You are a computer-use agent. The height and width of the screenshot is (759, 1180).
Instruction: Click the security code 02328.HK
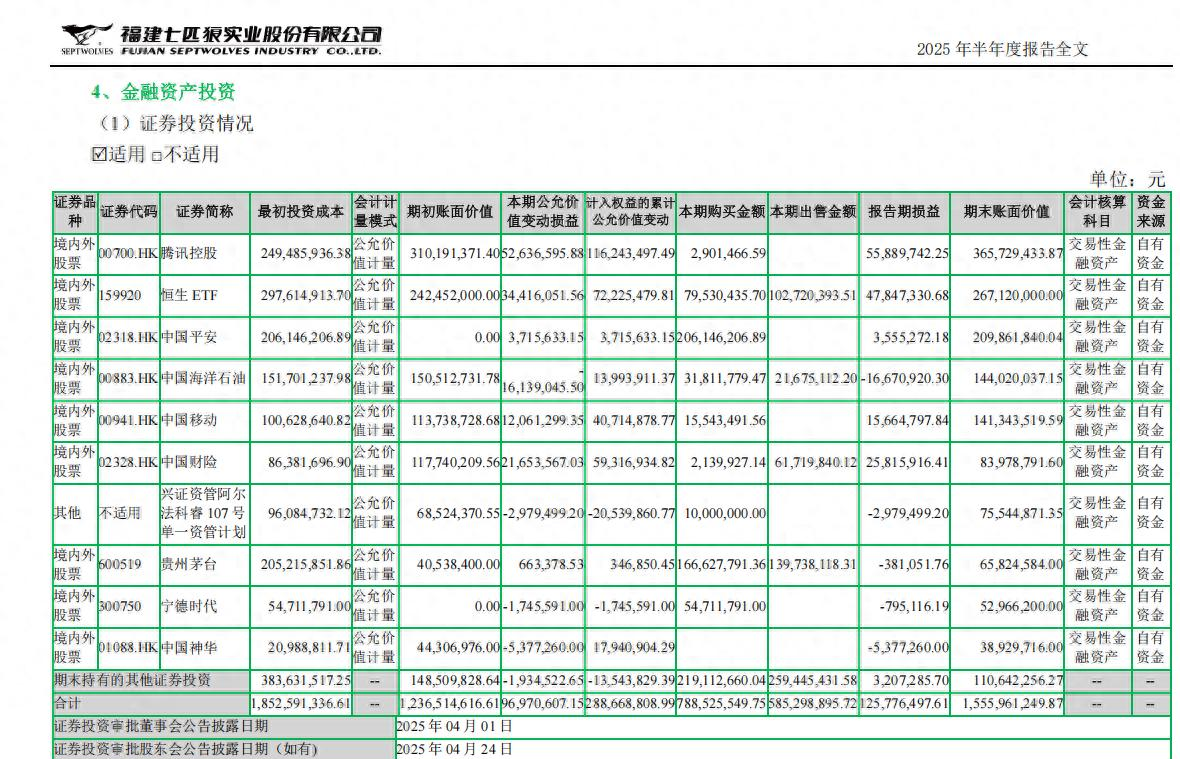128,462
